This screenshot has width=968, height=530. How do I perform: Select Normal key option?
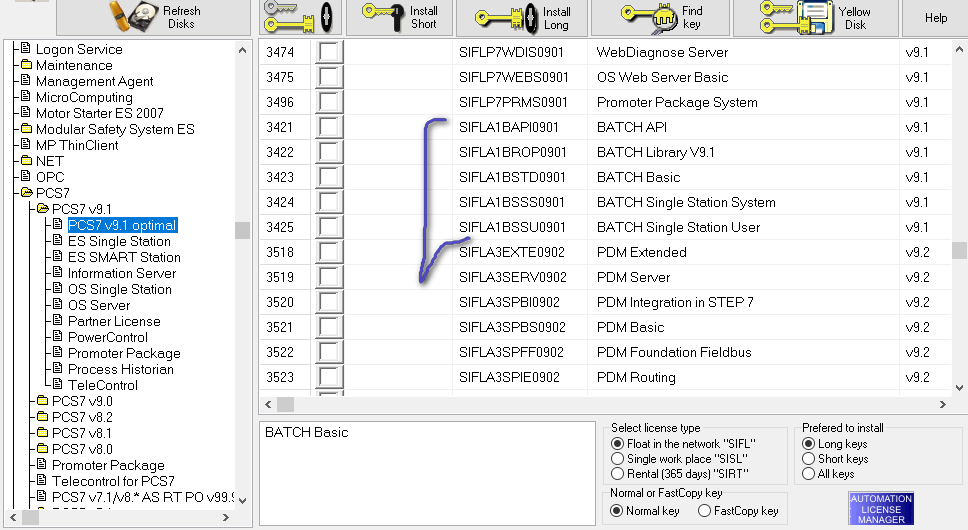click(616, 511)
